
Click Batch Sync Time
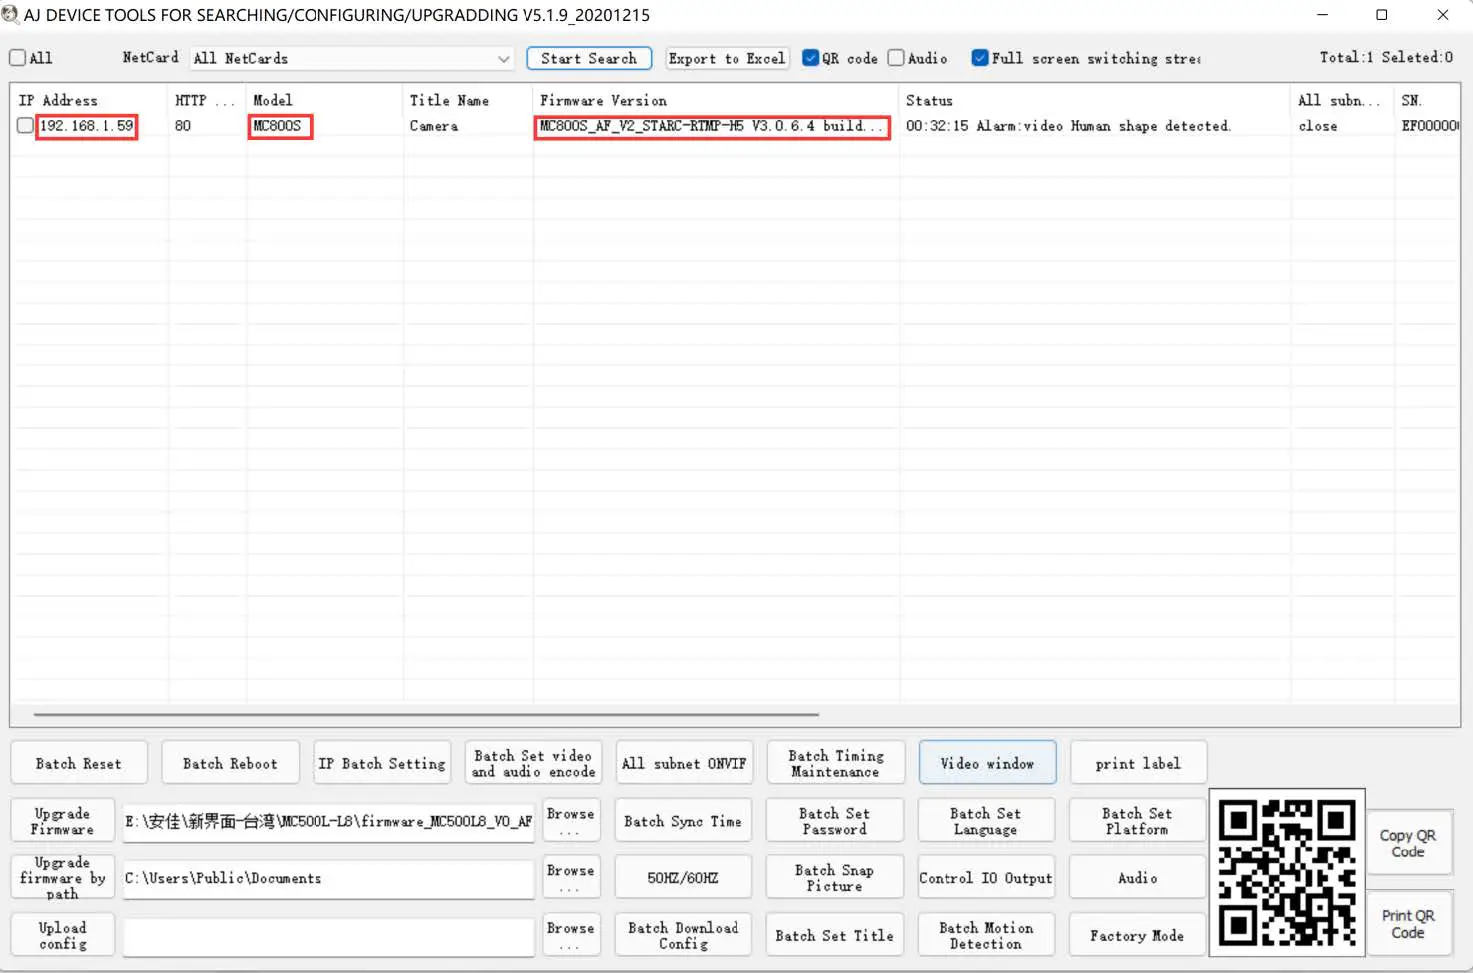684,821
